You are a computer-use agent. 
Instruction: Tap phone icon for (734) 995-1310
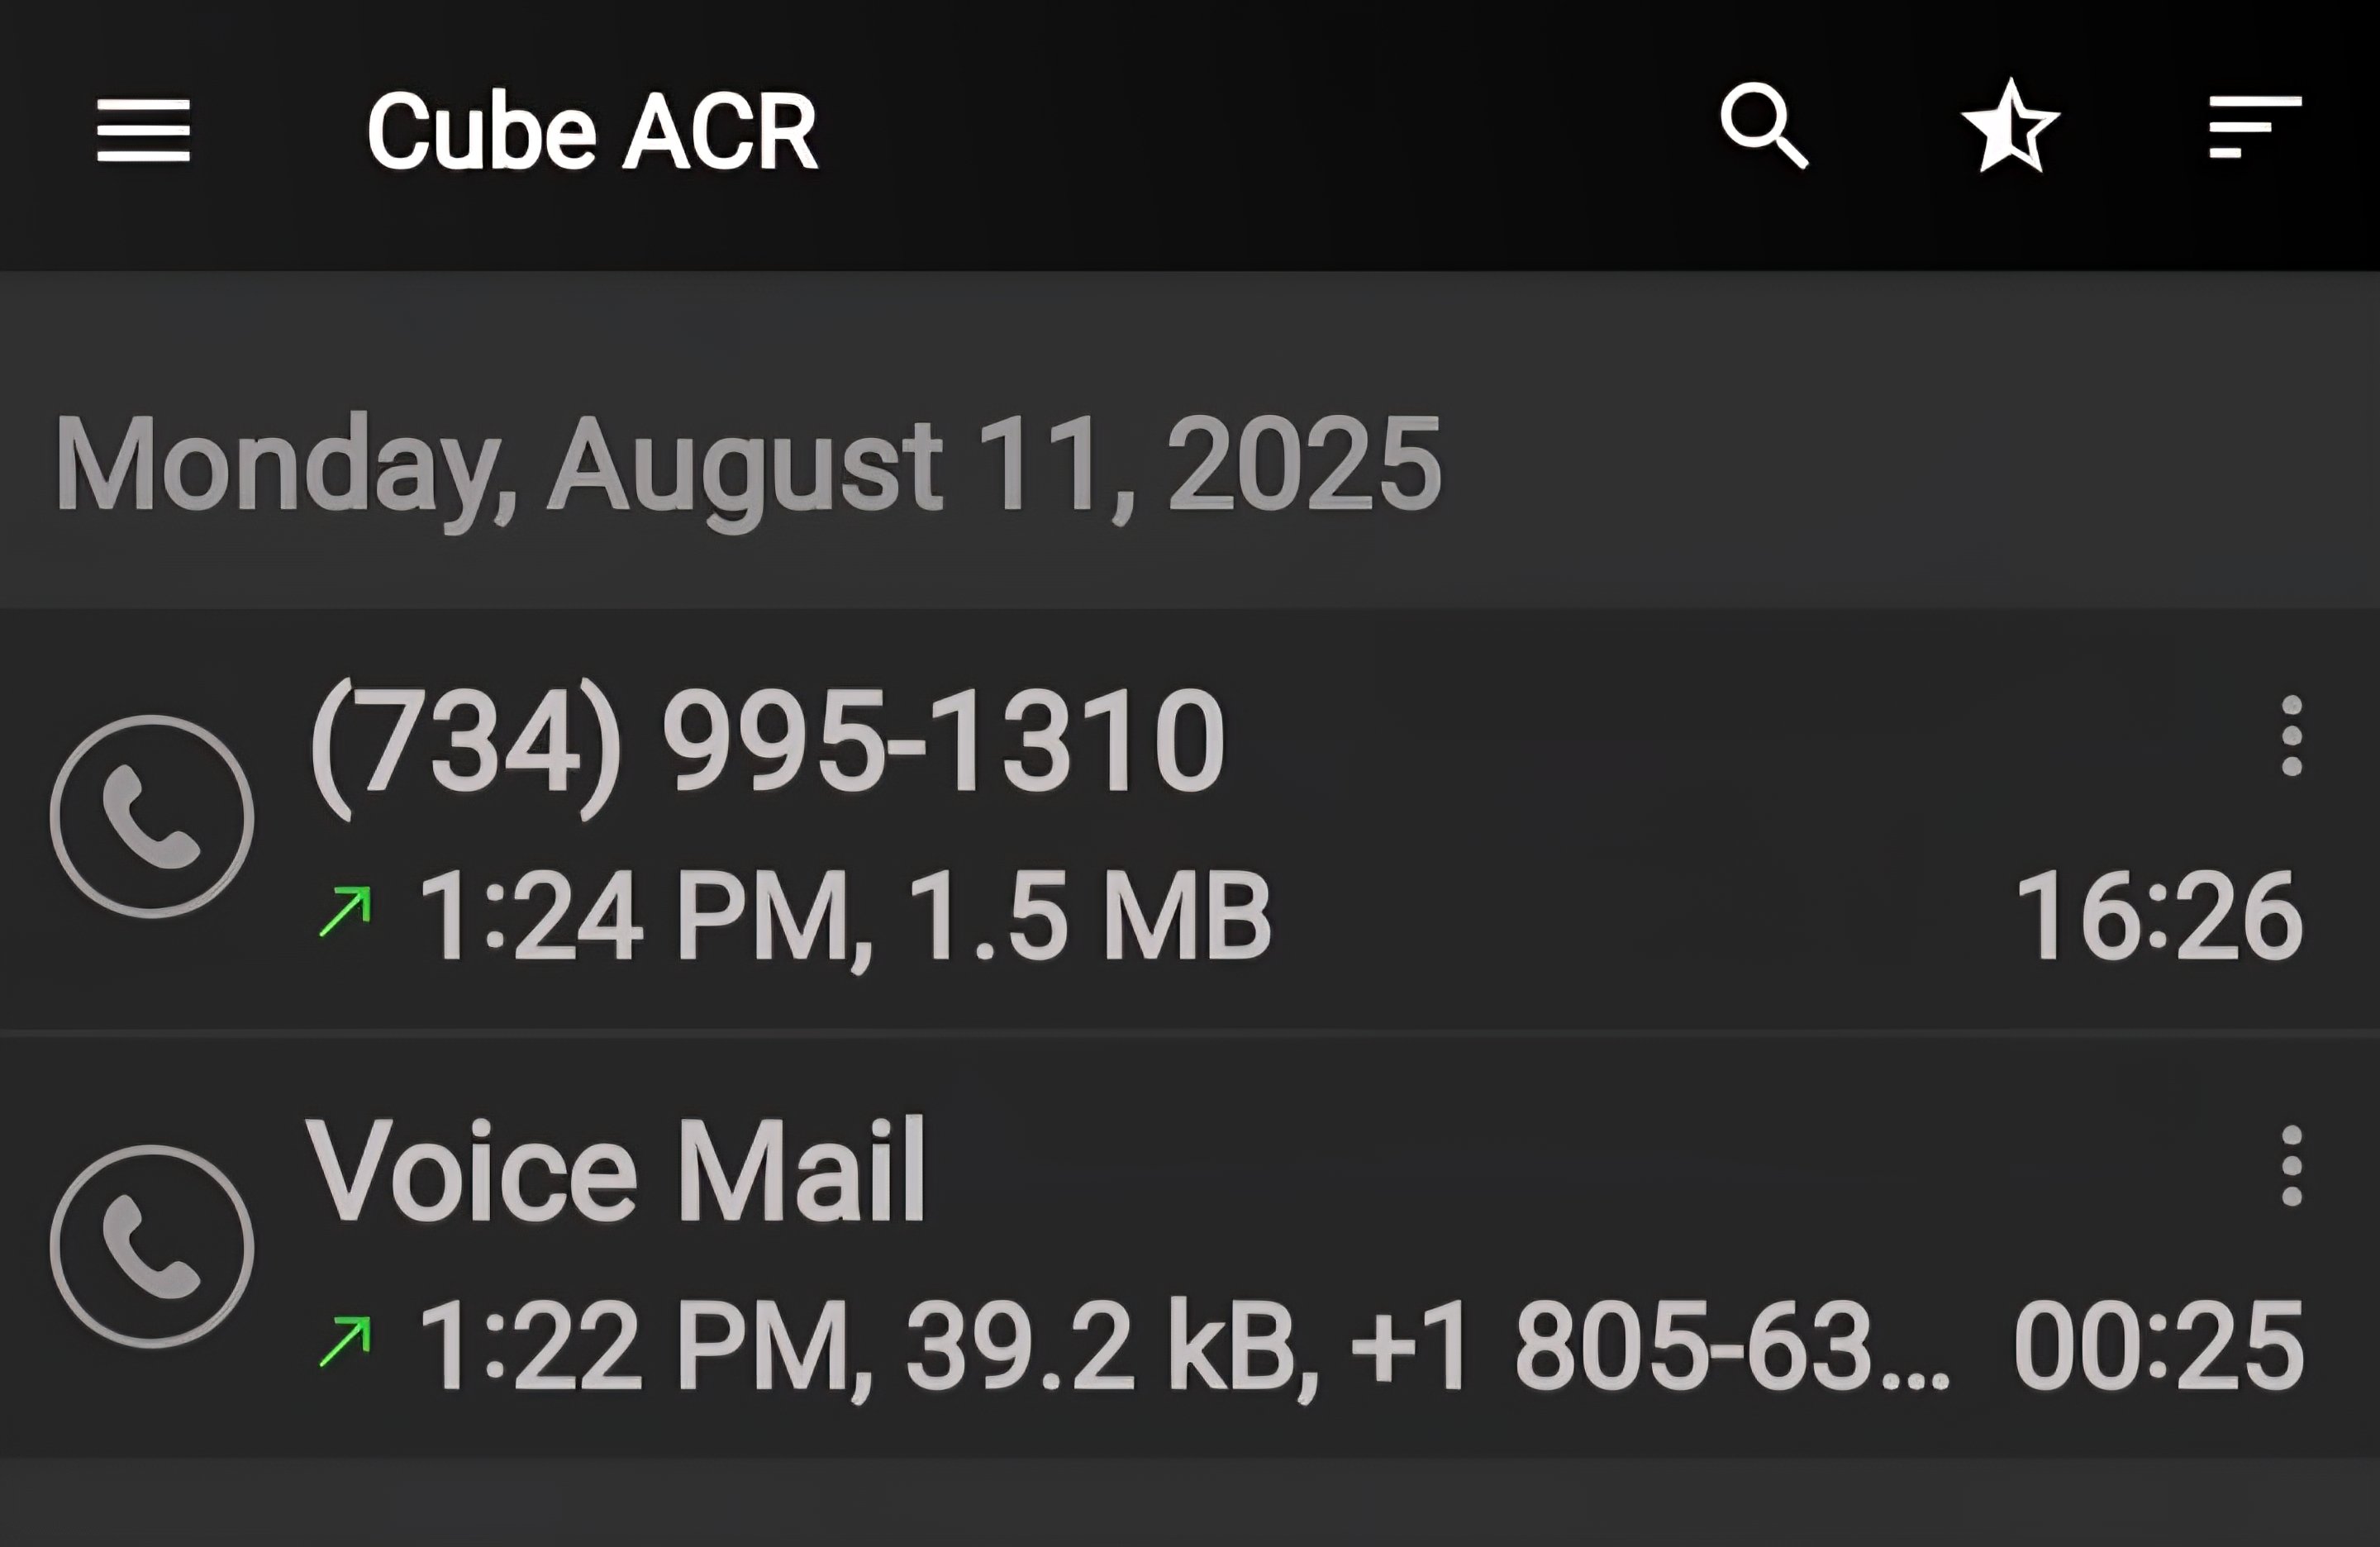(152, 816)
